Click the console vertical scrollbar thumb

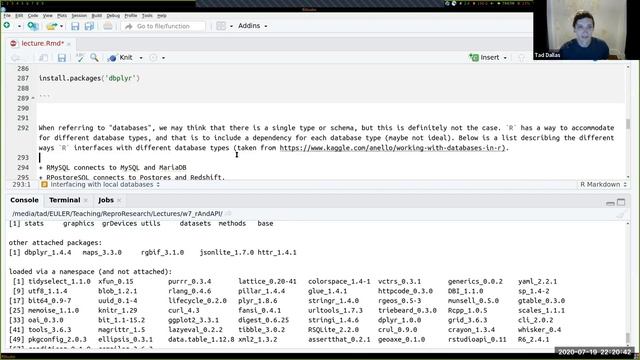coord(628,339)
